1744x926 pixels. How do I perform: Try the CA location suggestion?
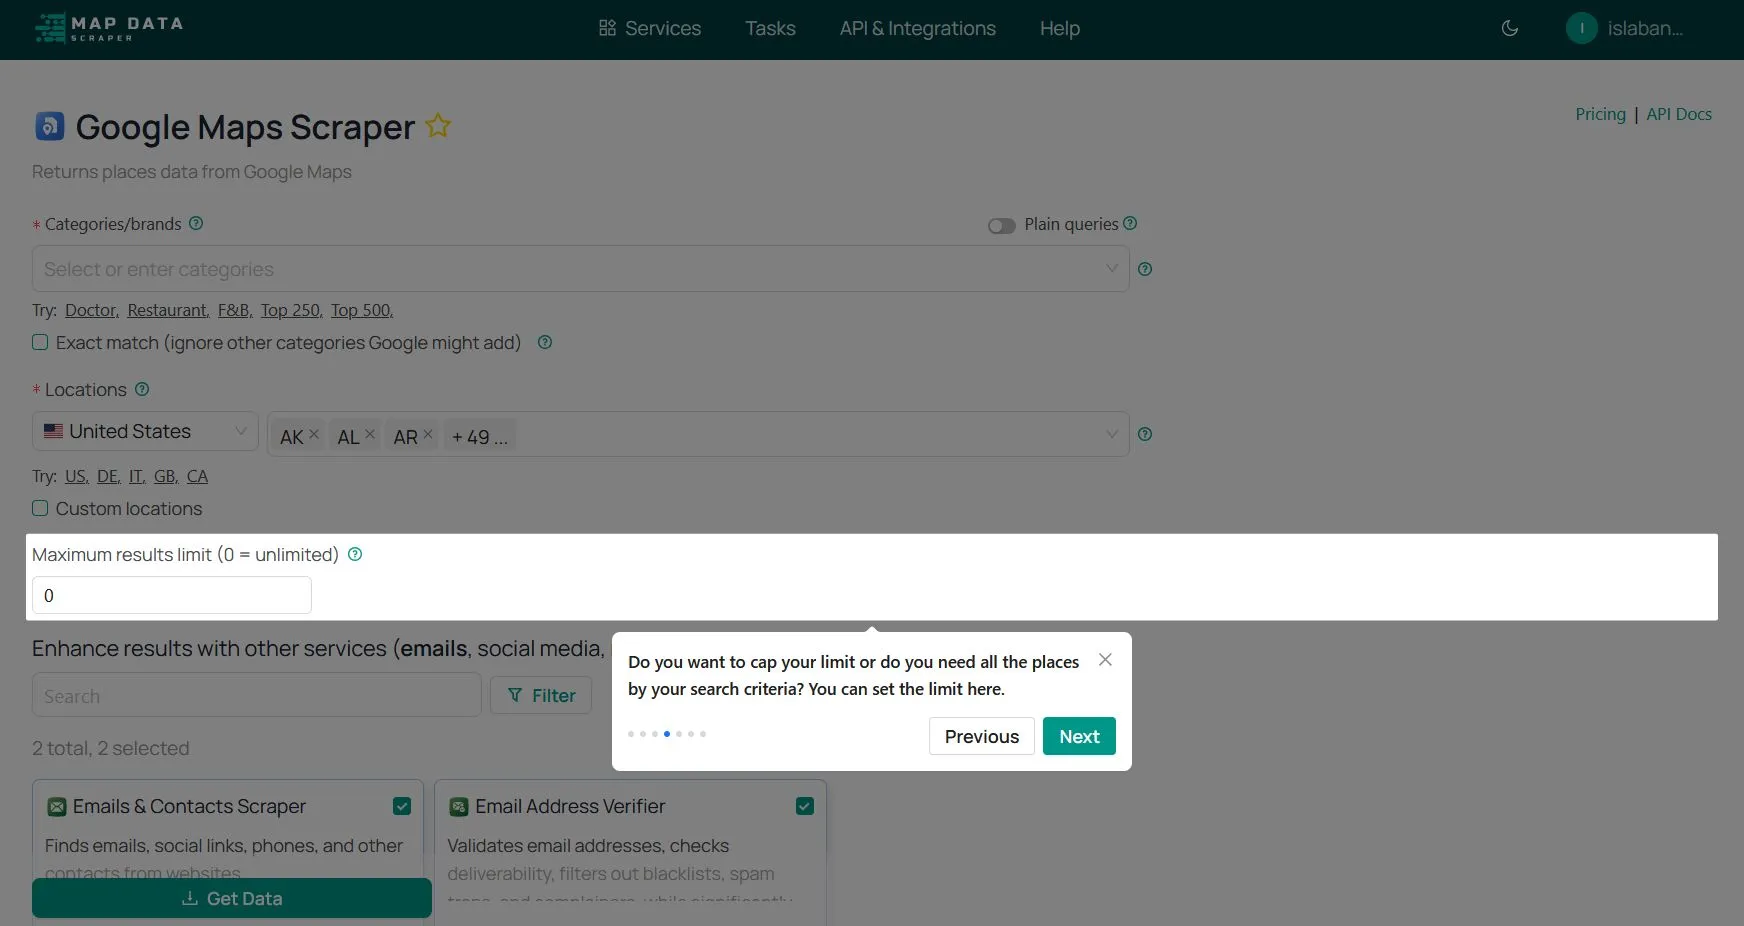[198, 476]
